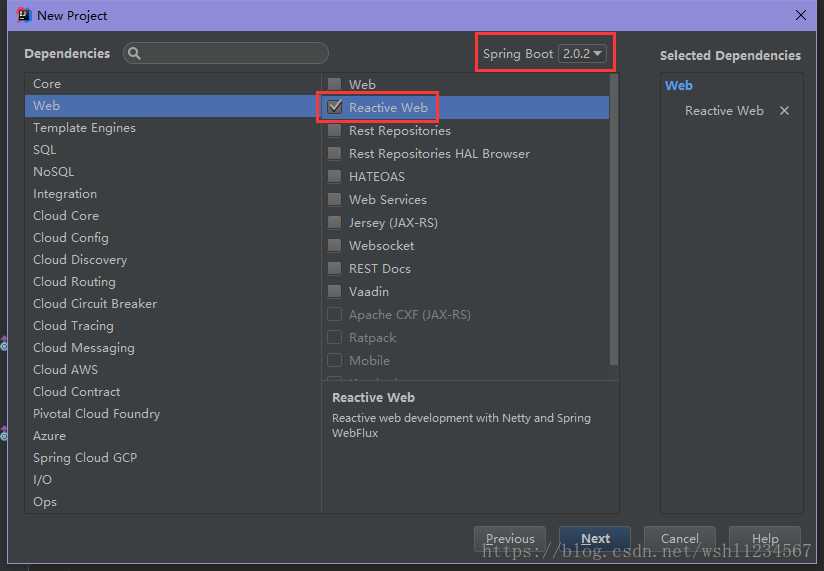Go back with the Previous button

[x=510, y=539]
